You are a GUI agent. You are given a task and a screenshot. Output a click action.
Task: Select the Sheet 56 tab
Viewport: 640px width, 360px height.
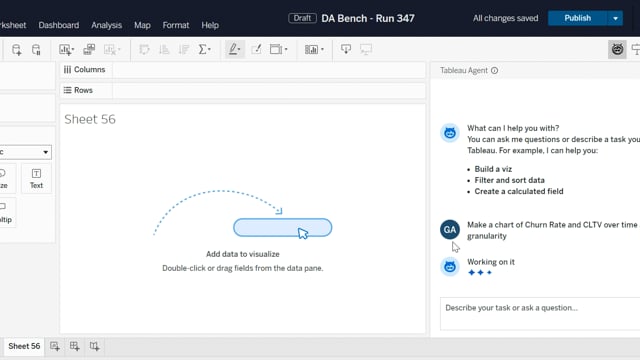(24, 346)
